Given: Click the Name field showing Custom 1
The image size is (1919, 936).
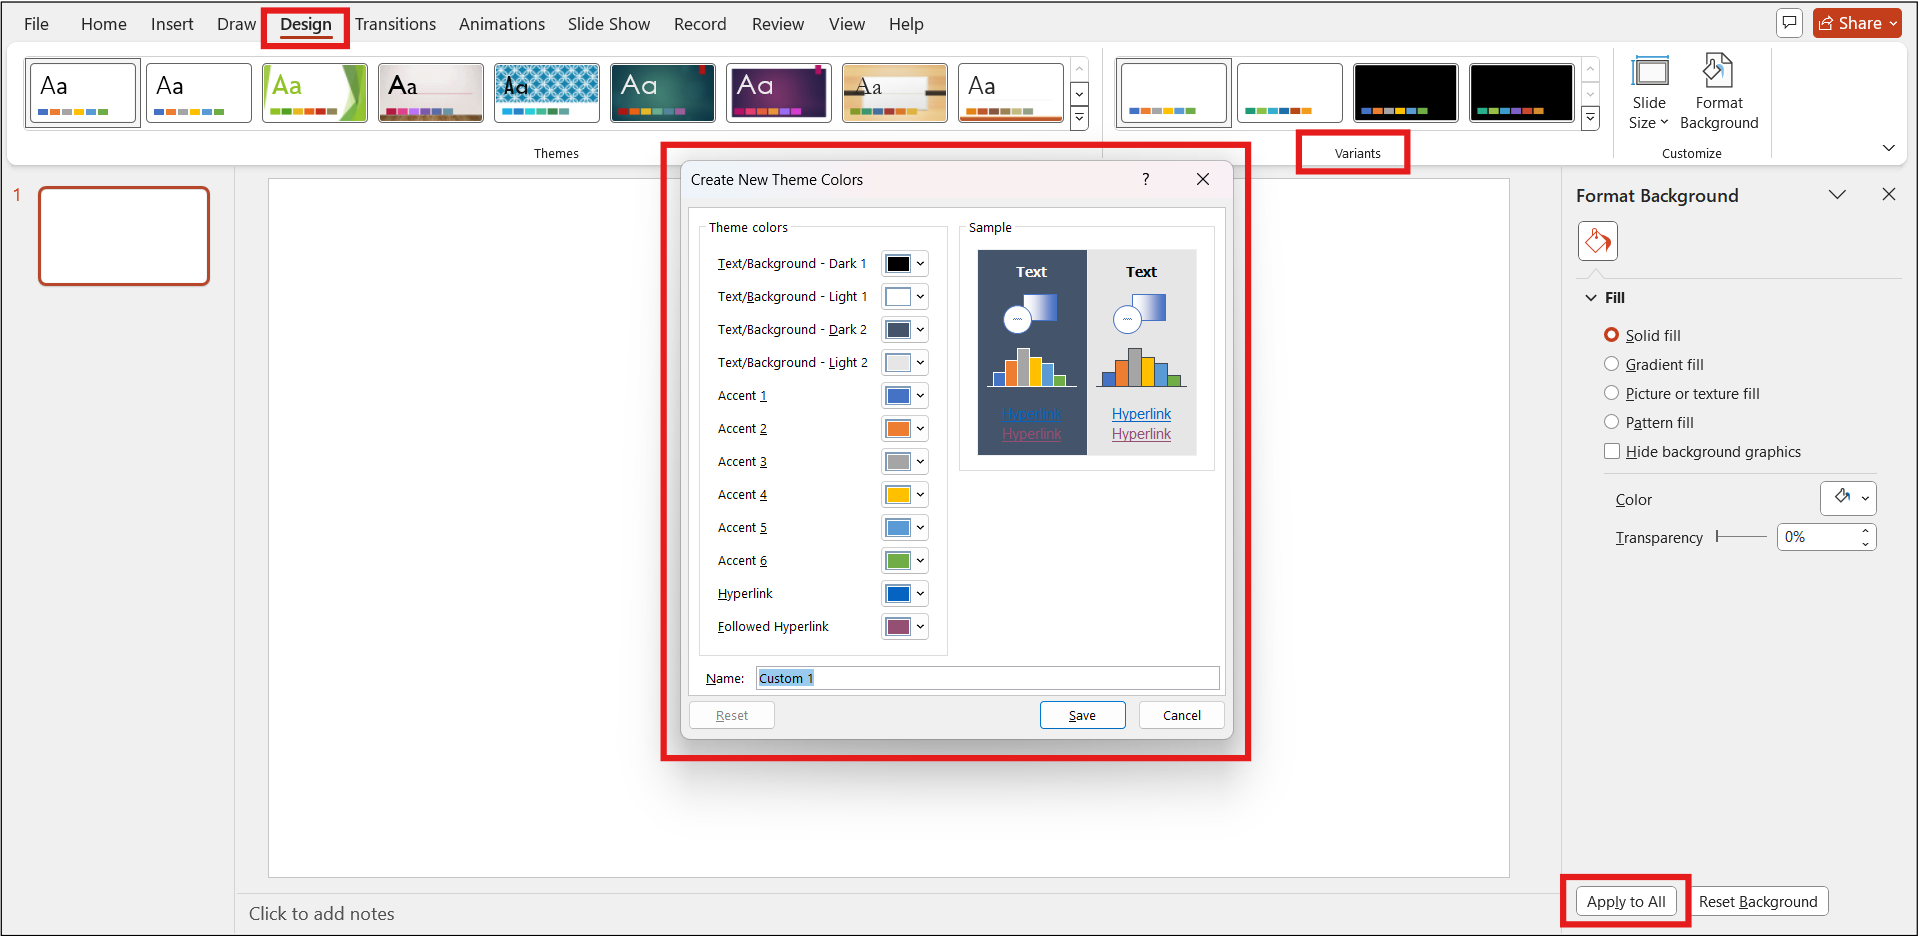Looking at the screenshot, I should pos(987,678).
